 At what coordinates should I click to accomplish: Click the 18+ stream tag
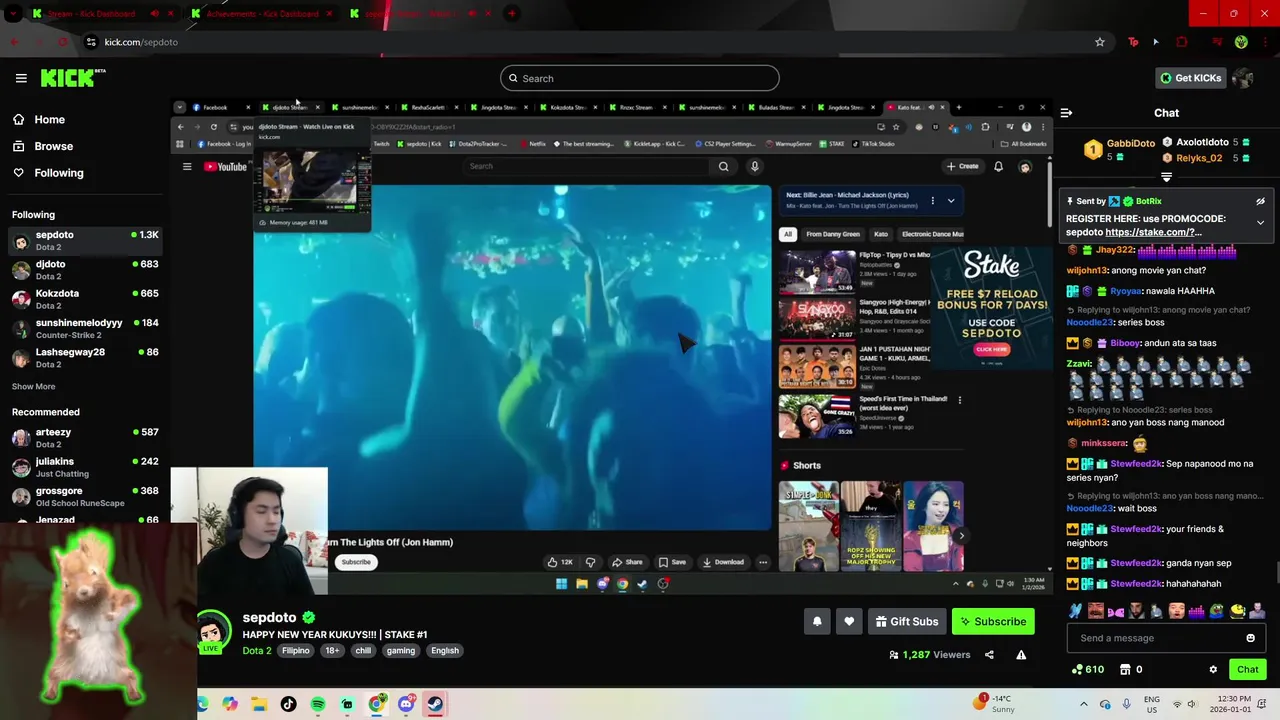(x=332, y=651)
